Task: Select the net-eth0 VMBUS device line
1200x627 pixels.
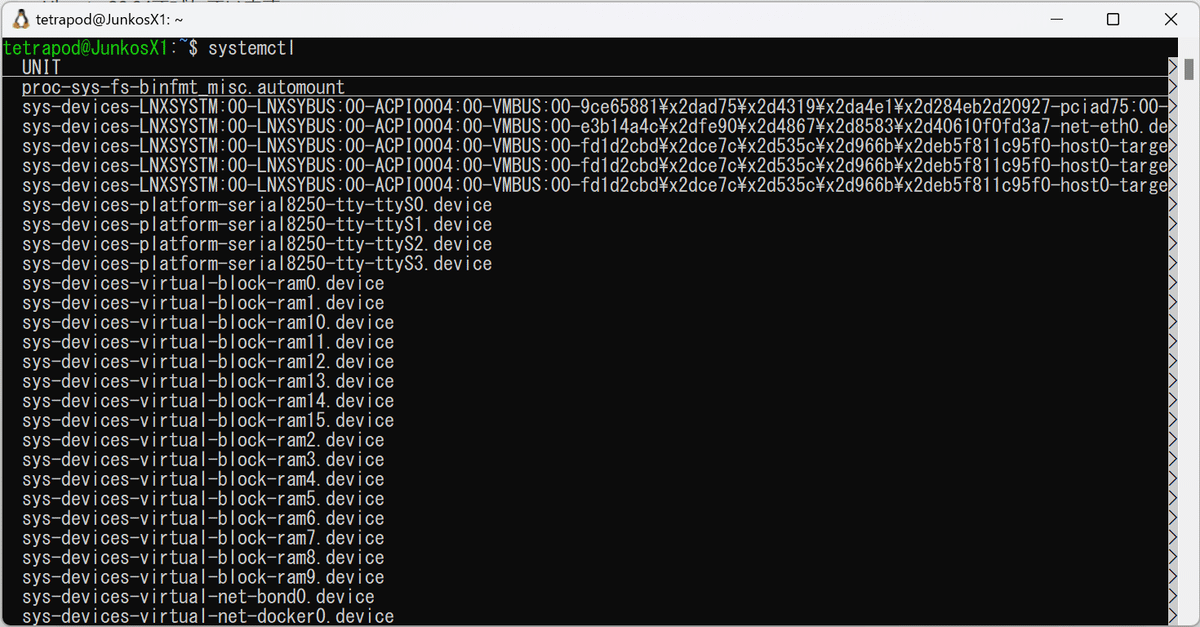Action: (400, 125)
